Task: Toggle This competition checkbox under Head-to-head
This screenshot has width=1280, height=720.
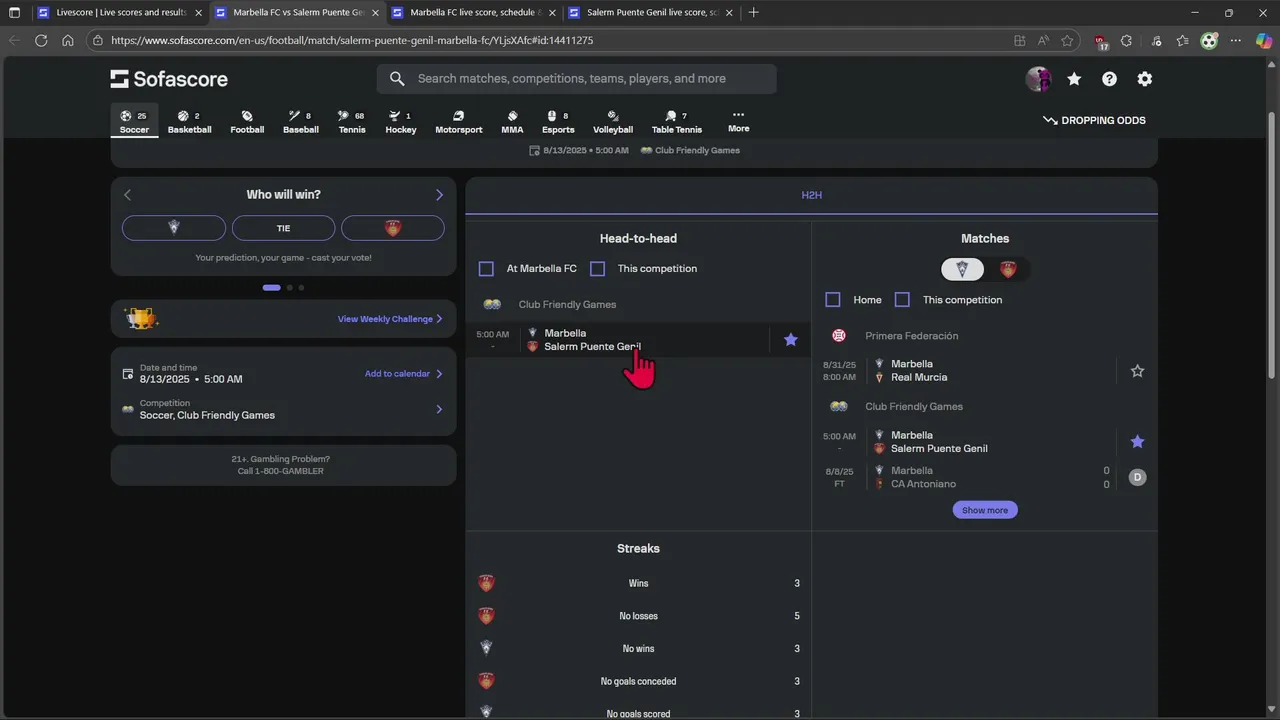Action: click(x=598, y=269)
